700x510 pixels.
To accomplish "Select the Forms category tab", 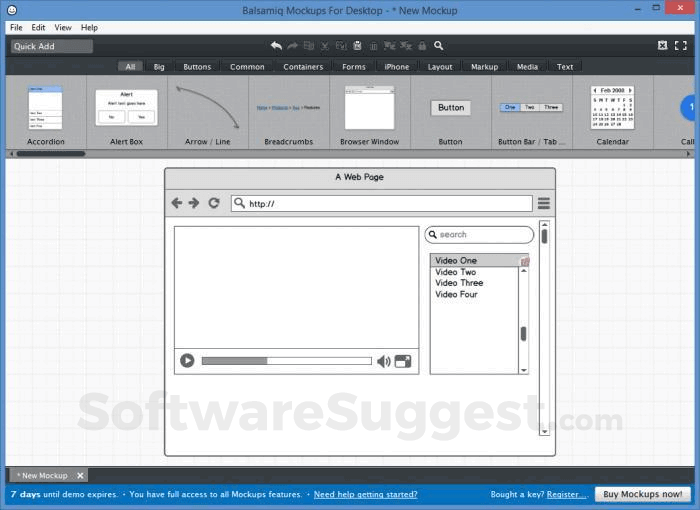I will coord(354,67).
